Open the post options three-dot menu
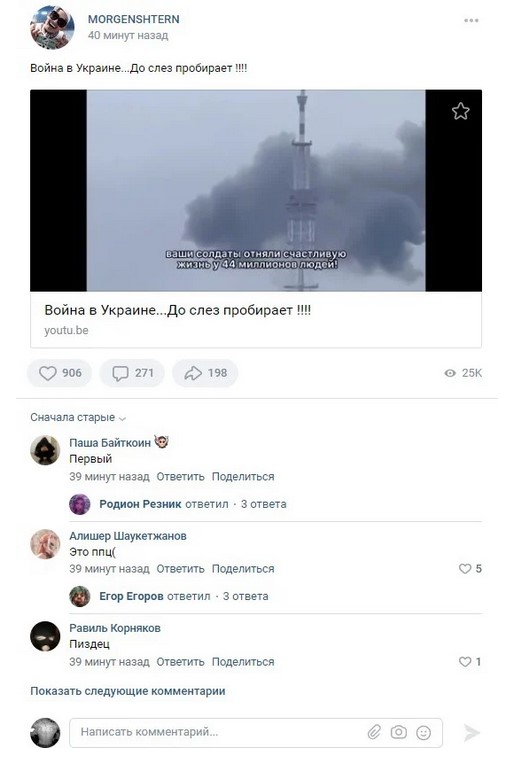Image resolution: width=520 pixels, height=770 pixels. coord(471,20)
